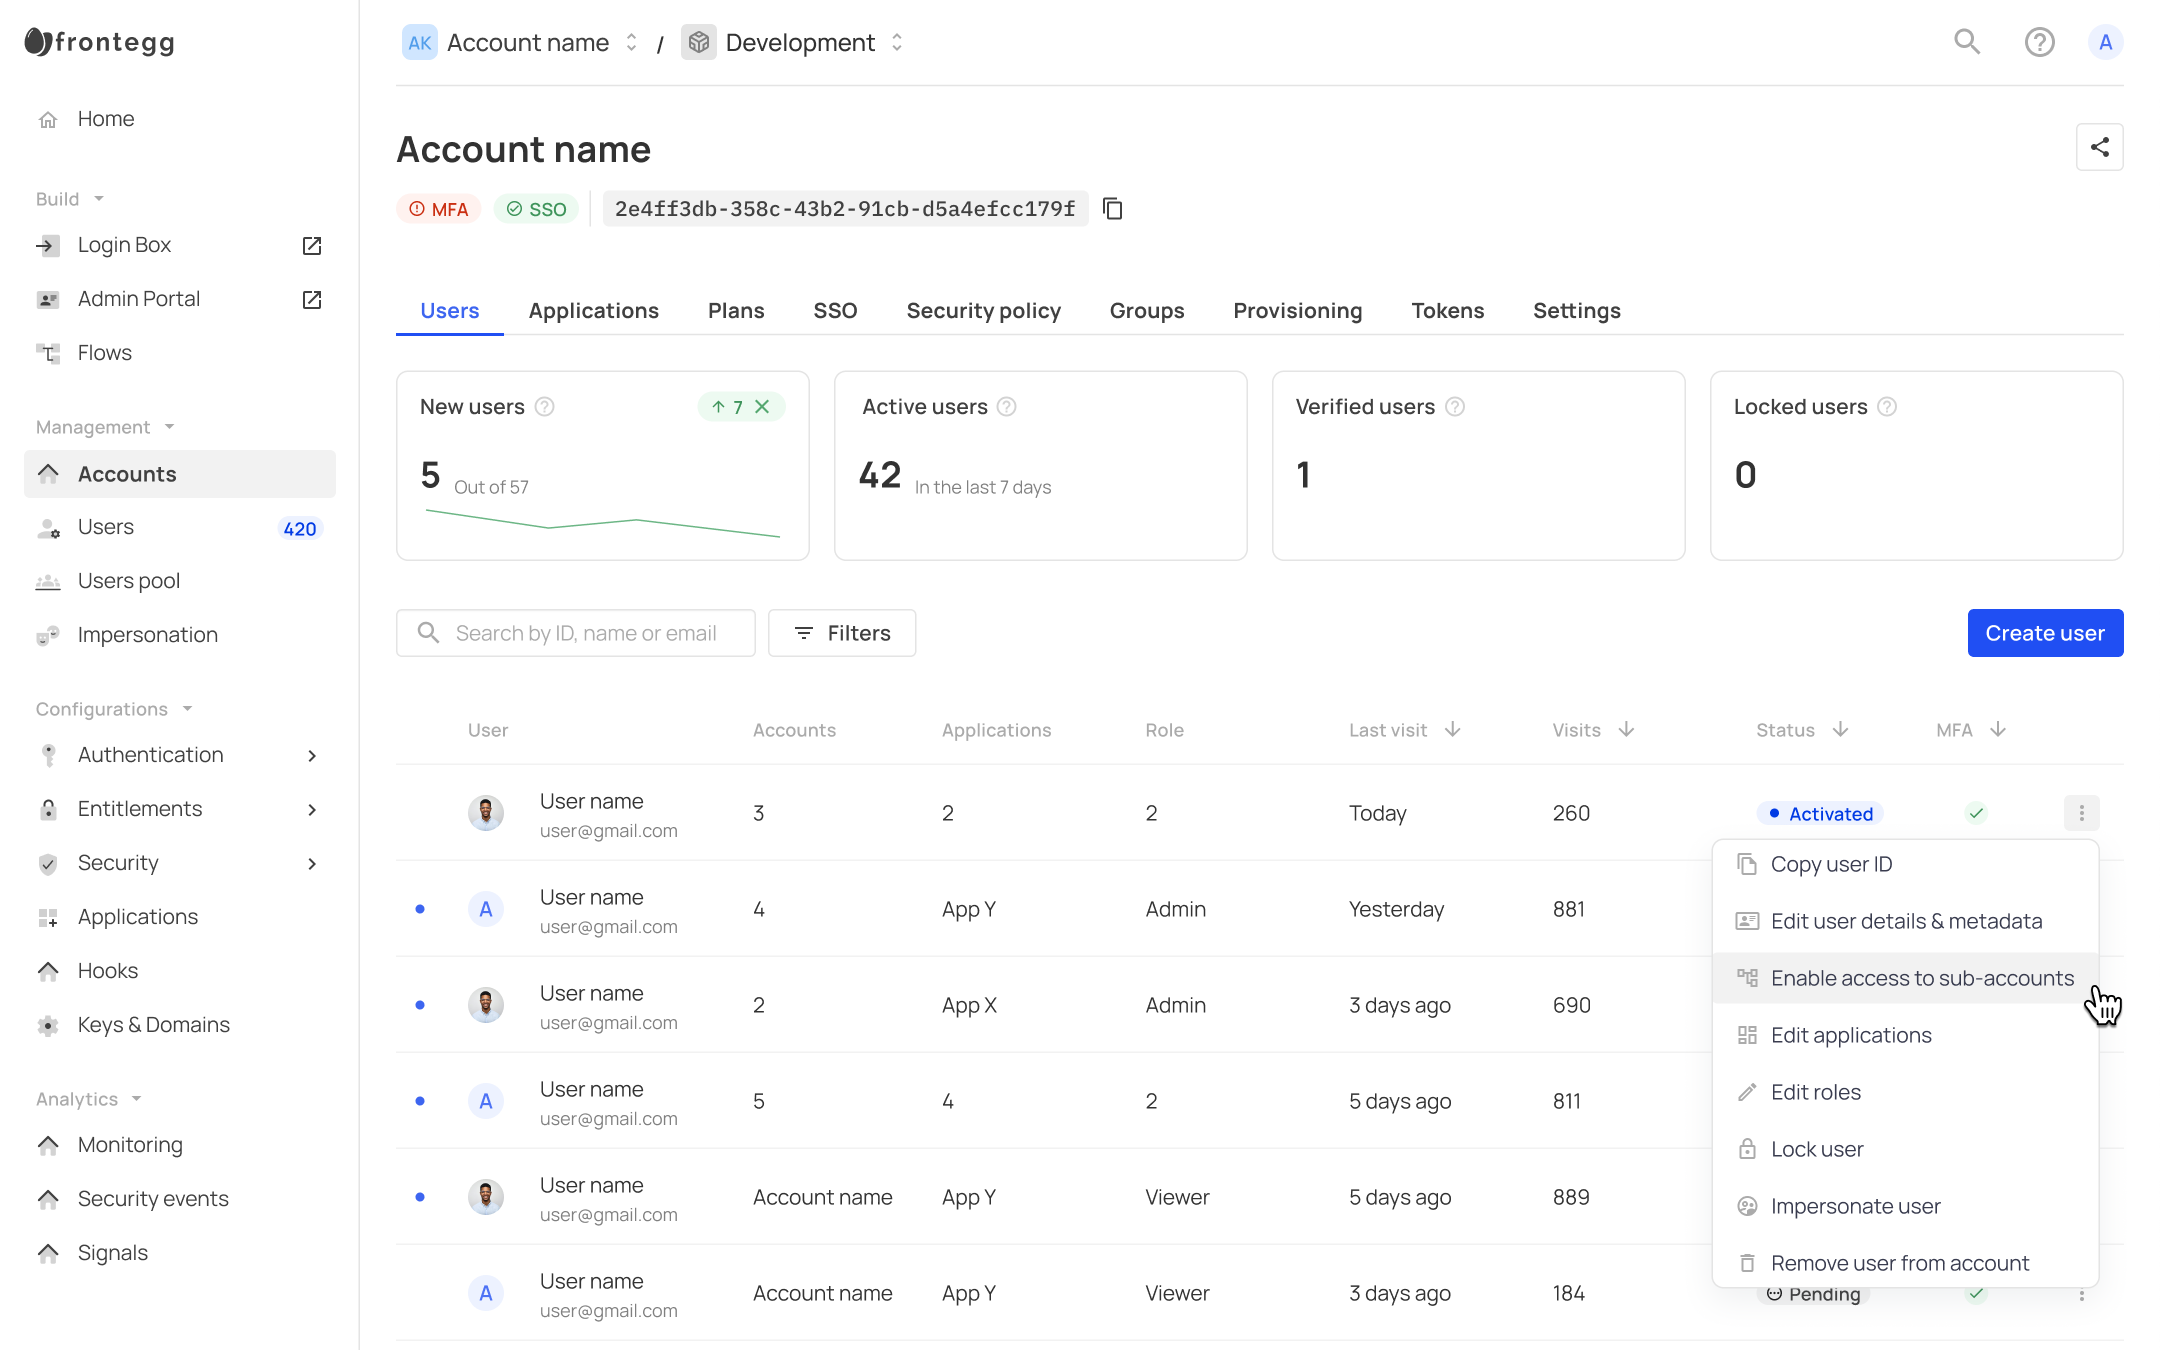Viewport: 2160px width, 1350px height.
Task: Open external link icon beside Login Box
Action: (x=312, y=246)
